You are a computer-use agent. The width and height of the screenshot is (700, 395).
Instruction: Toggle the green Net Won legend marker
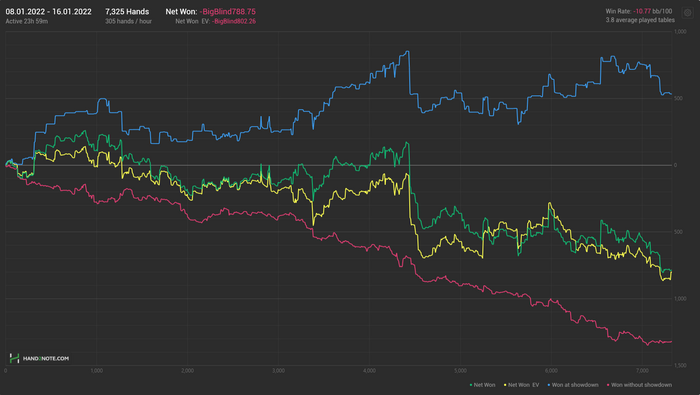tap(471, 385)
